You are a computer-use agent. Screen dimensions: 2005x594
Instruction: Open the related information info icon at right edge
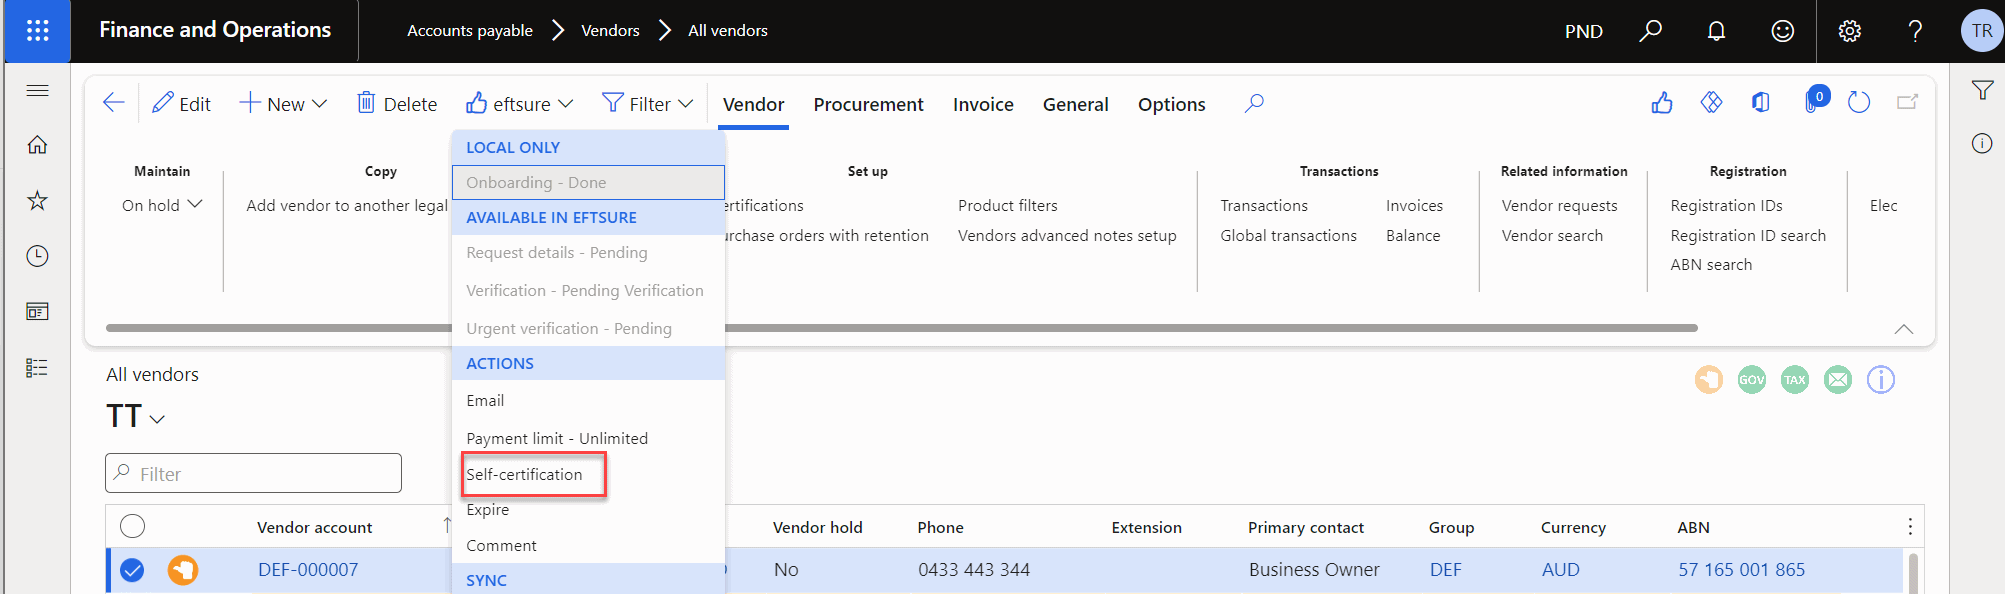pos(1982,144)
